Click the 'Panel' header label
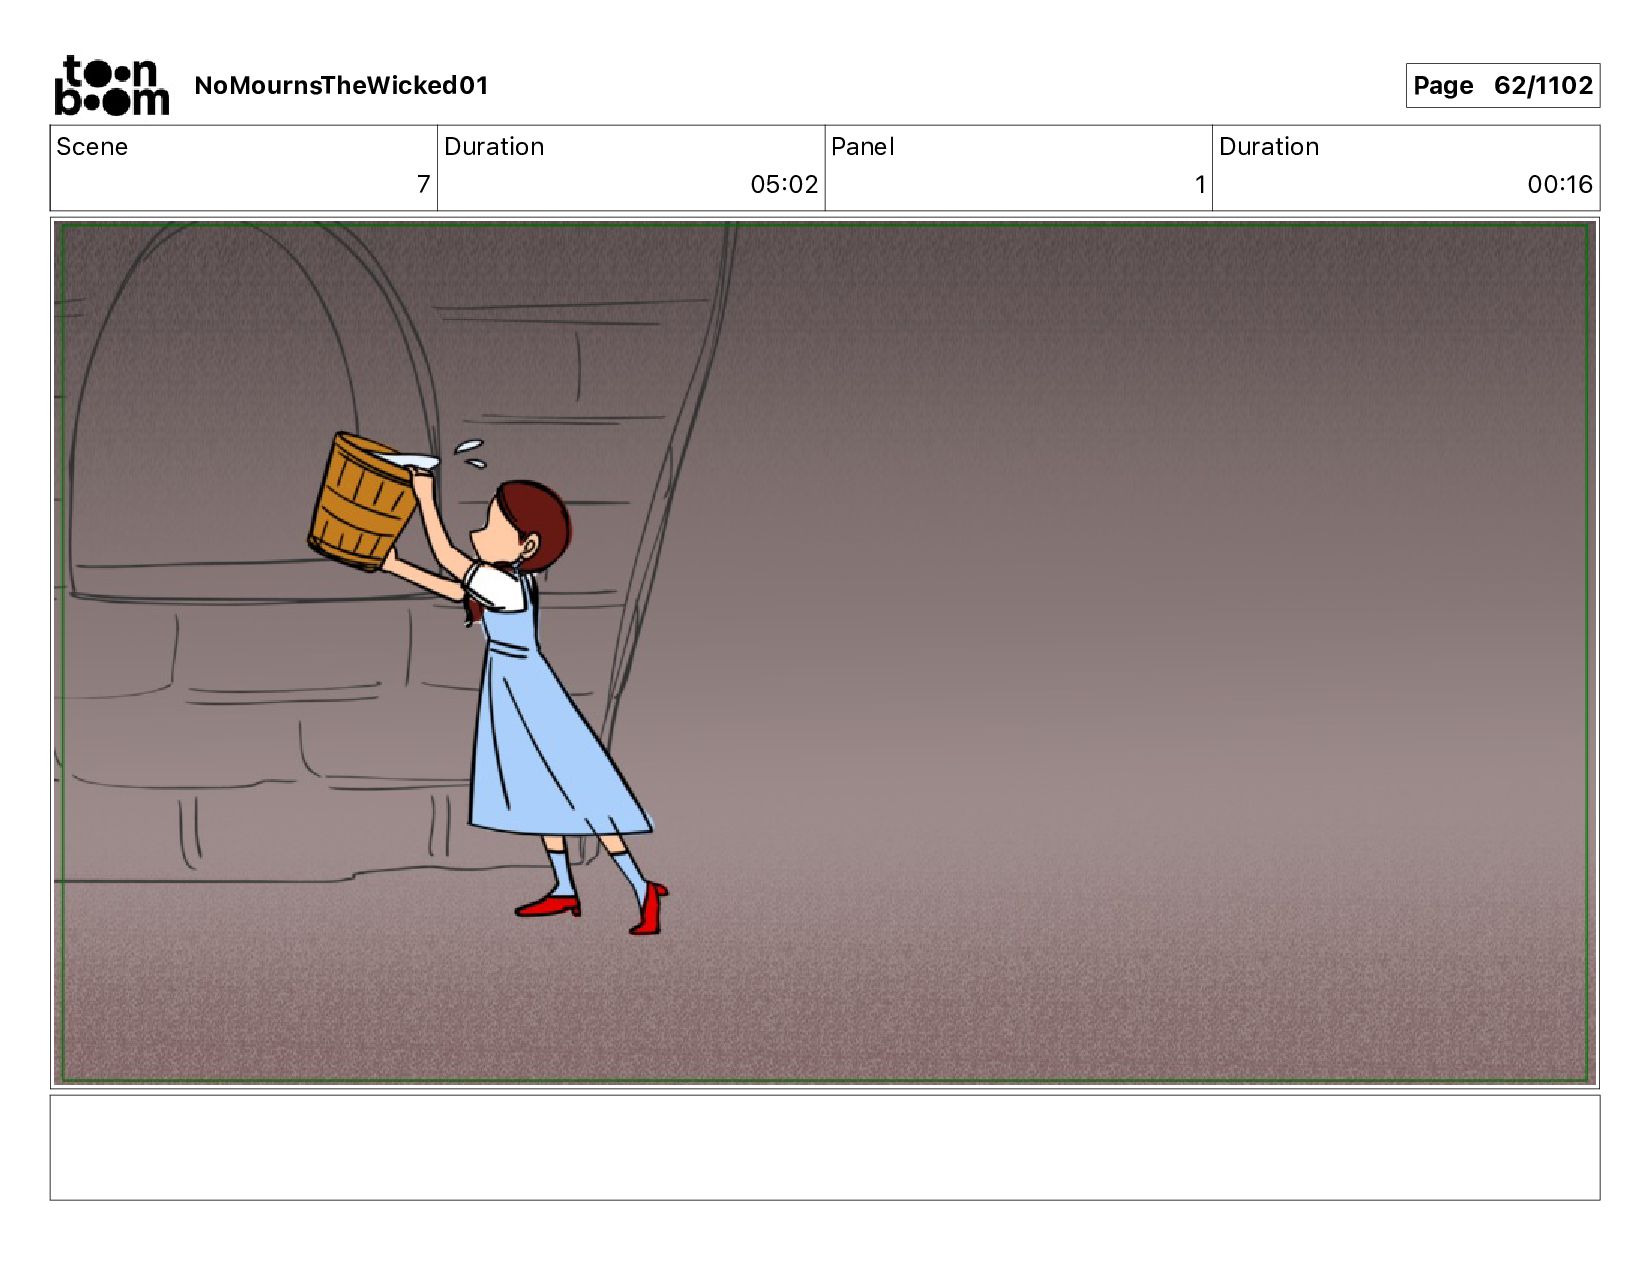 point(862,147)
